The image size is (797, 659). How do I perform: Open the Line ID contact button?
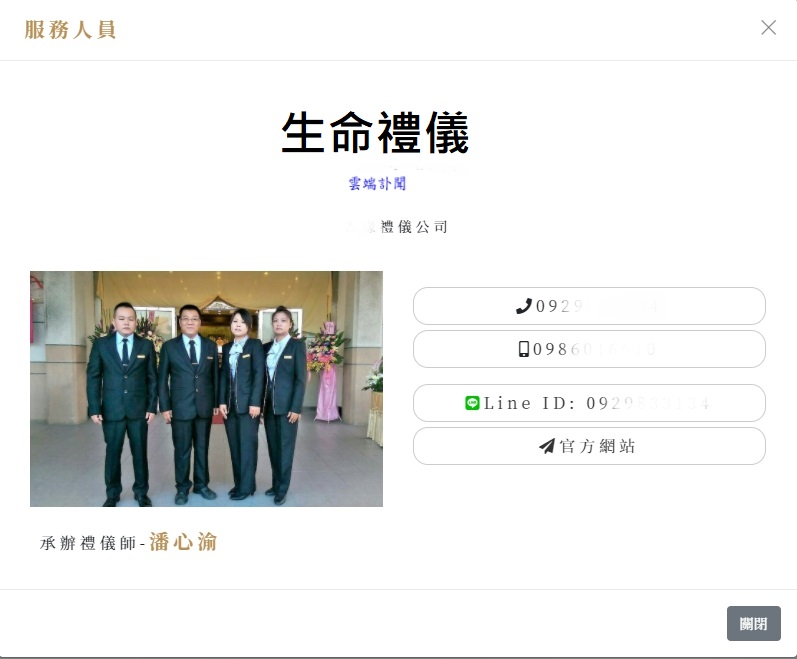(589, 403)
